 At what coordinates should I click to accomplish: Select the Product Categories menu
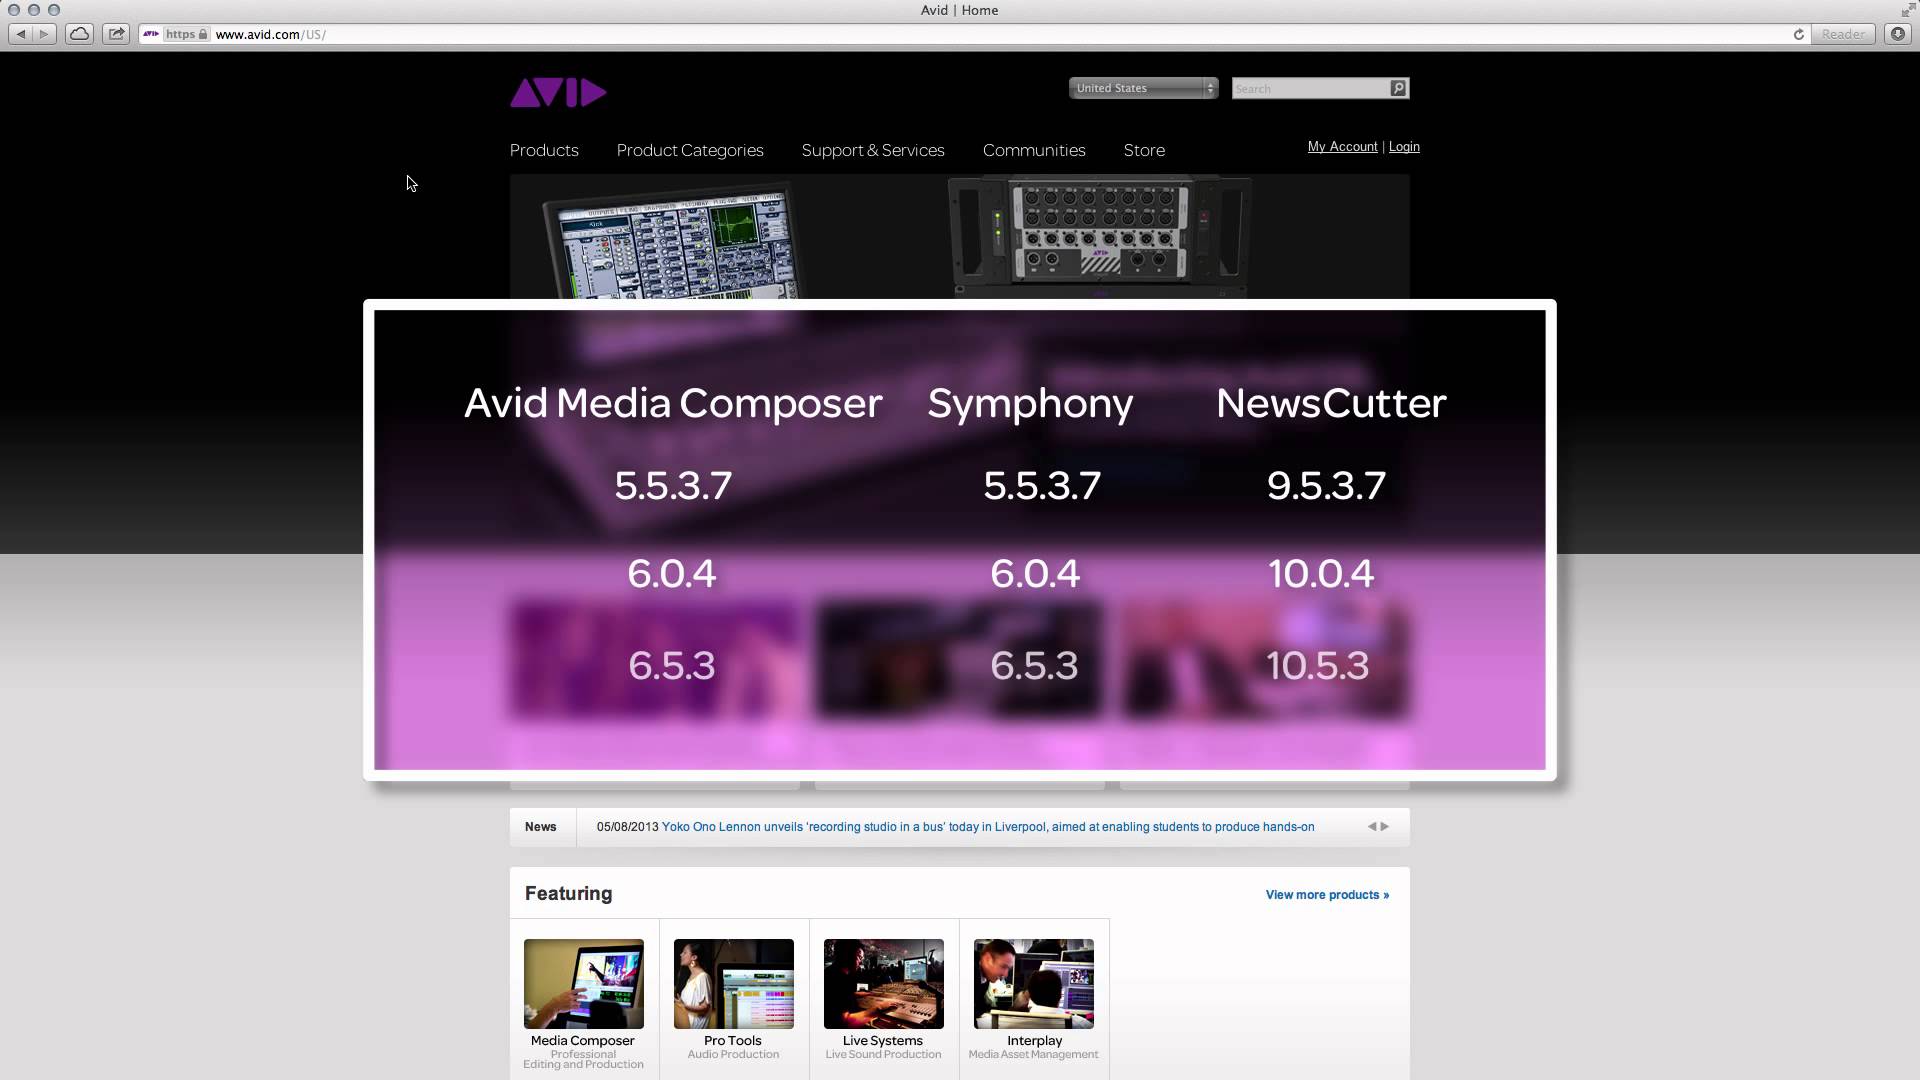click(690, 149)
